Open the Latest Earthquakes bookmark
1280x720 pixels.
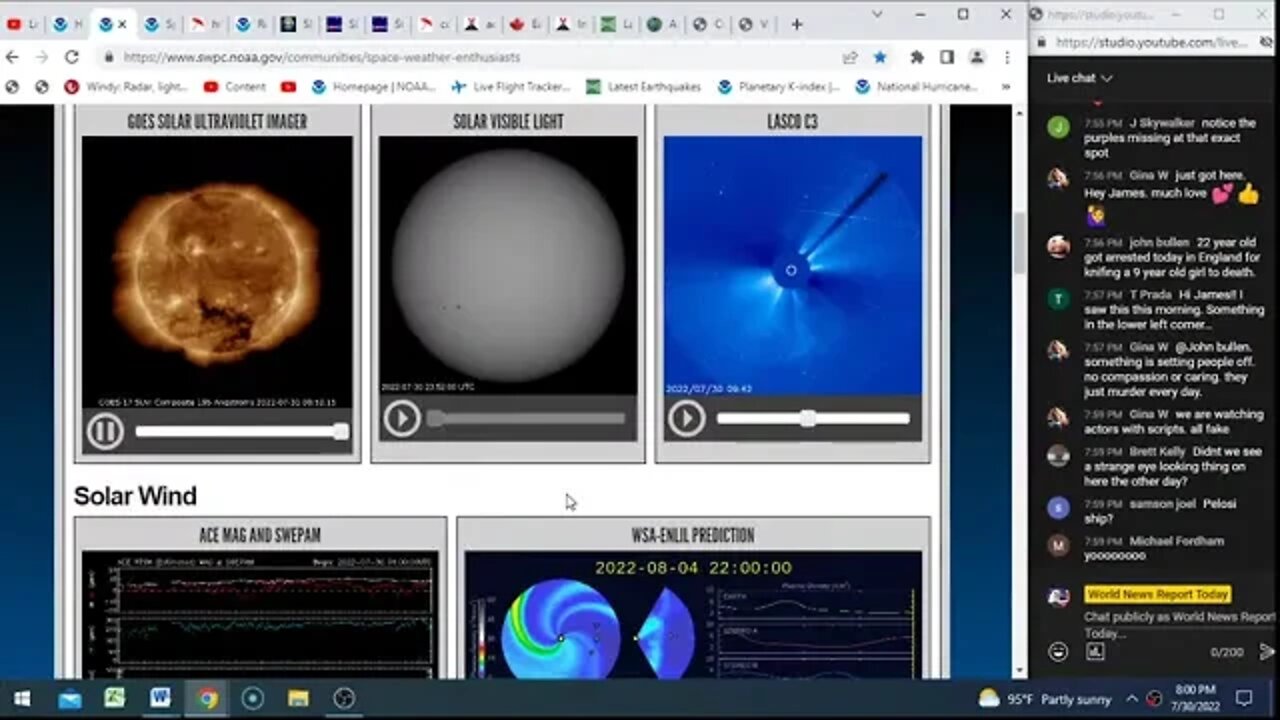coord(644,87)
